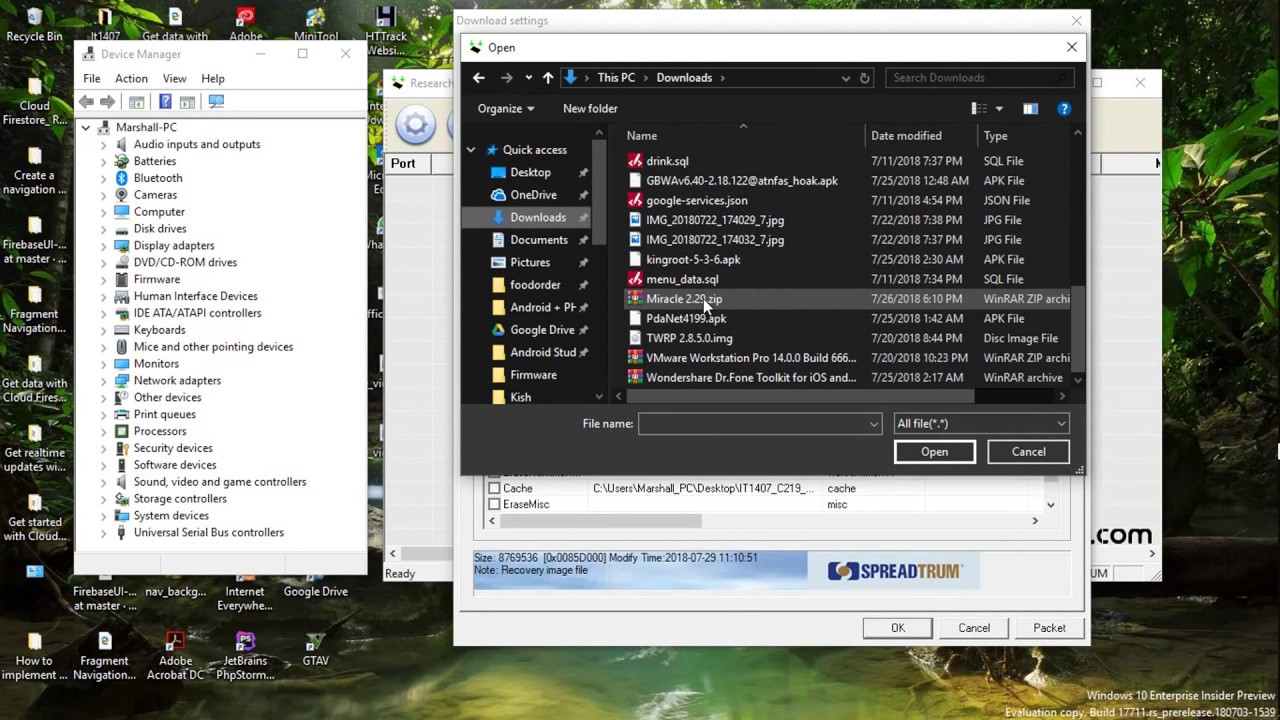Select Recycle Bin desktop icon
This screenshot has height=720, width=1280.
(x=34, y=26)
